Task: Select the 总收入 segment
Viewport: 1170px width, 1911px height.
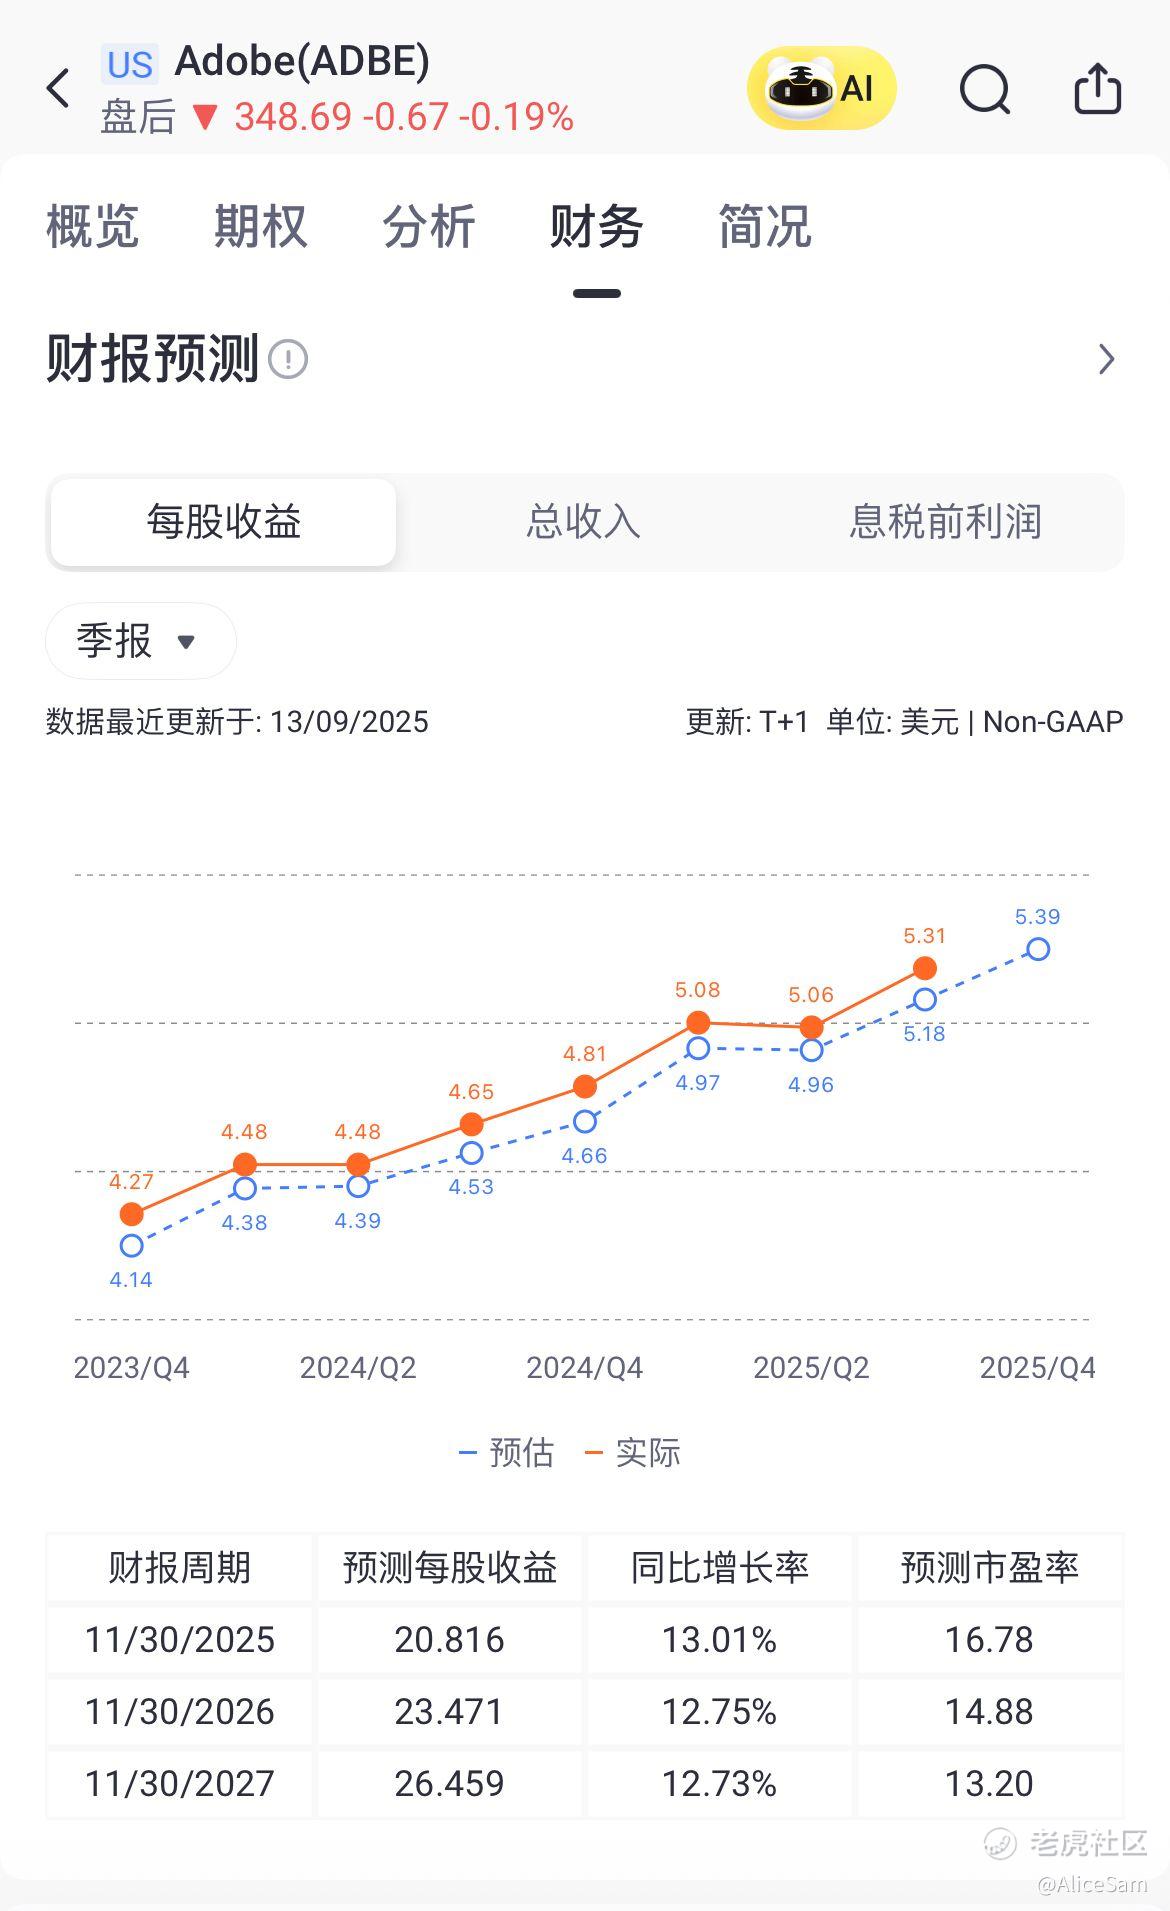Action: pyautogui.click(x=584, y=522)
